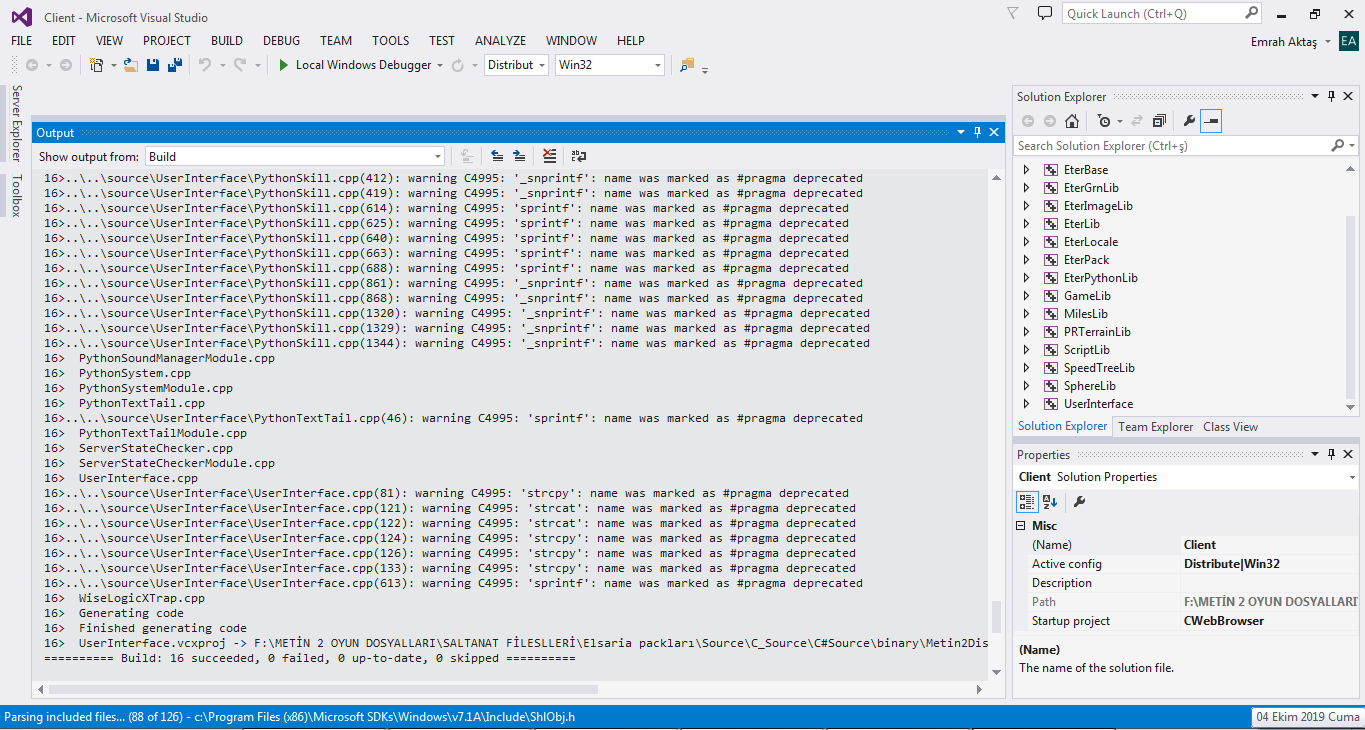Click Home icon in Solution Explorer
Image resolution: width=1365 pixels, height=730 pixels.
click(x=1071, y=121)
